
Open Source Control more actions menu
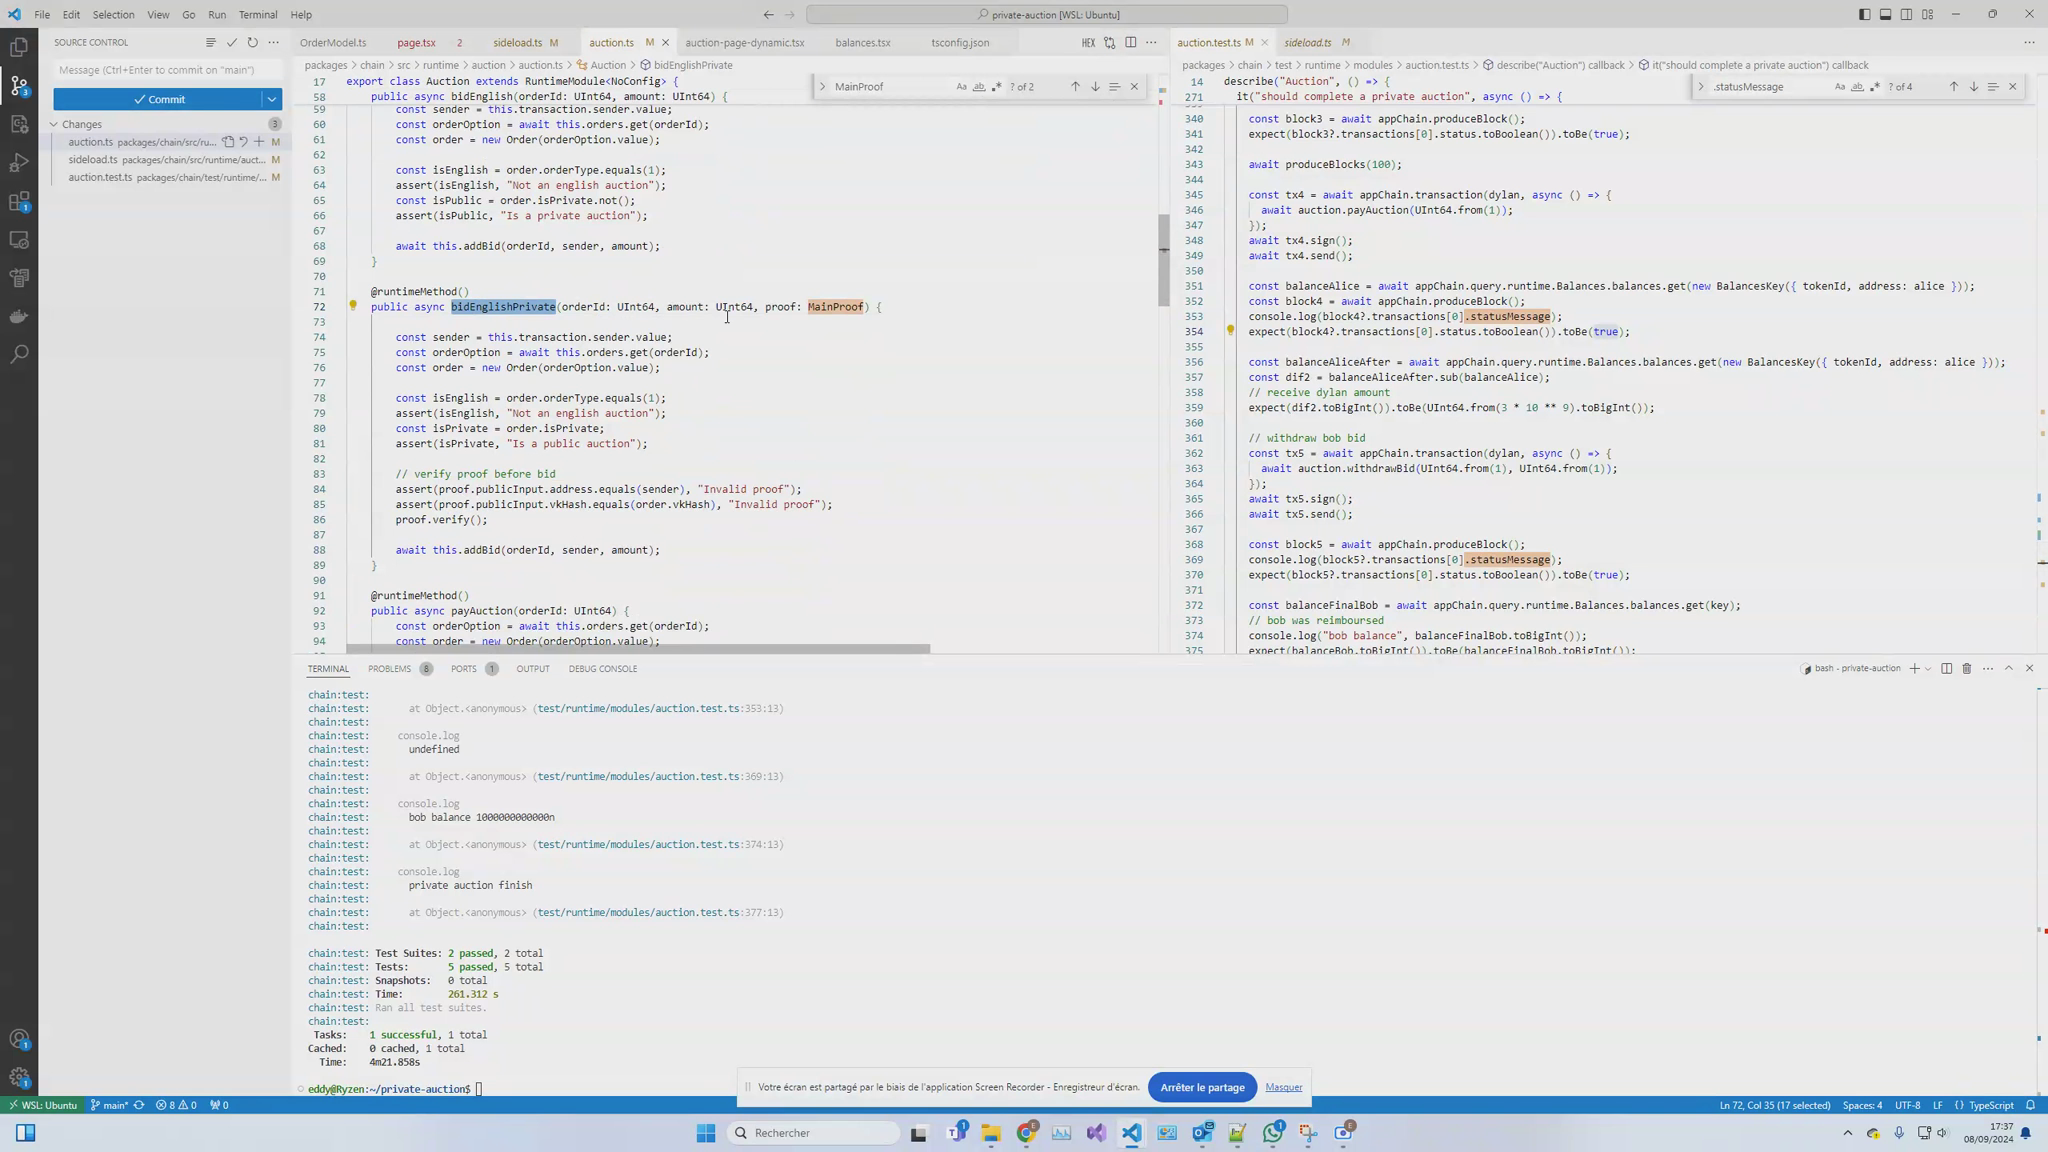pos(273,43)
